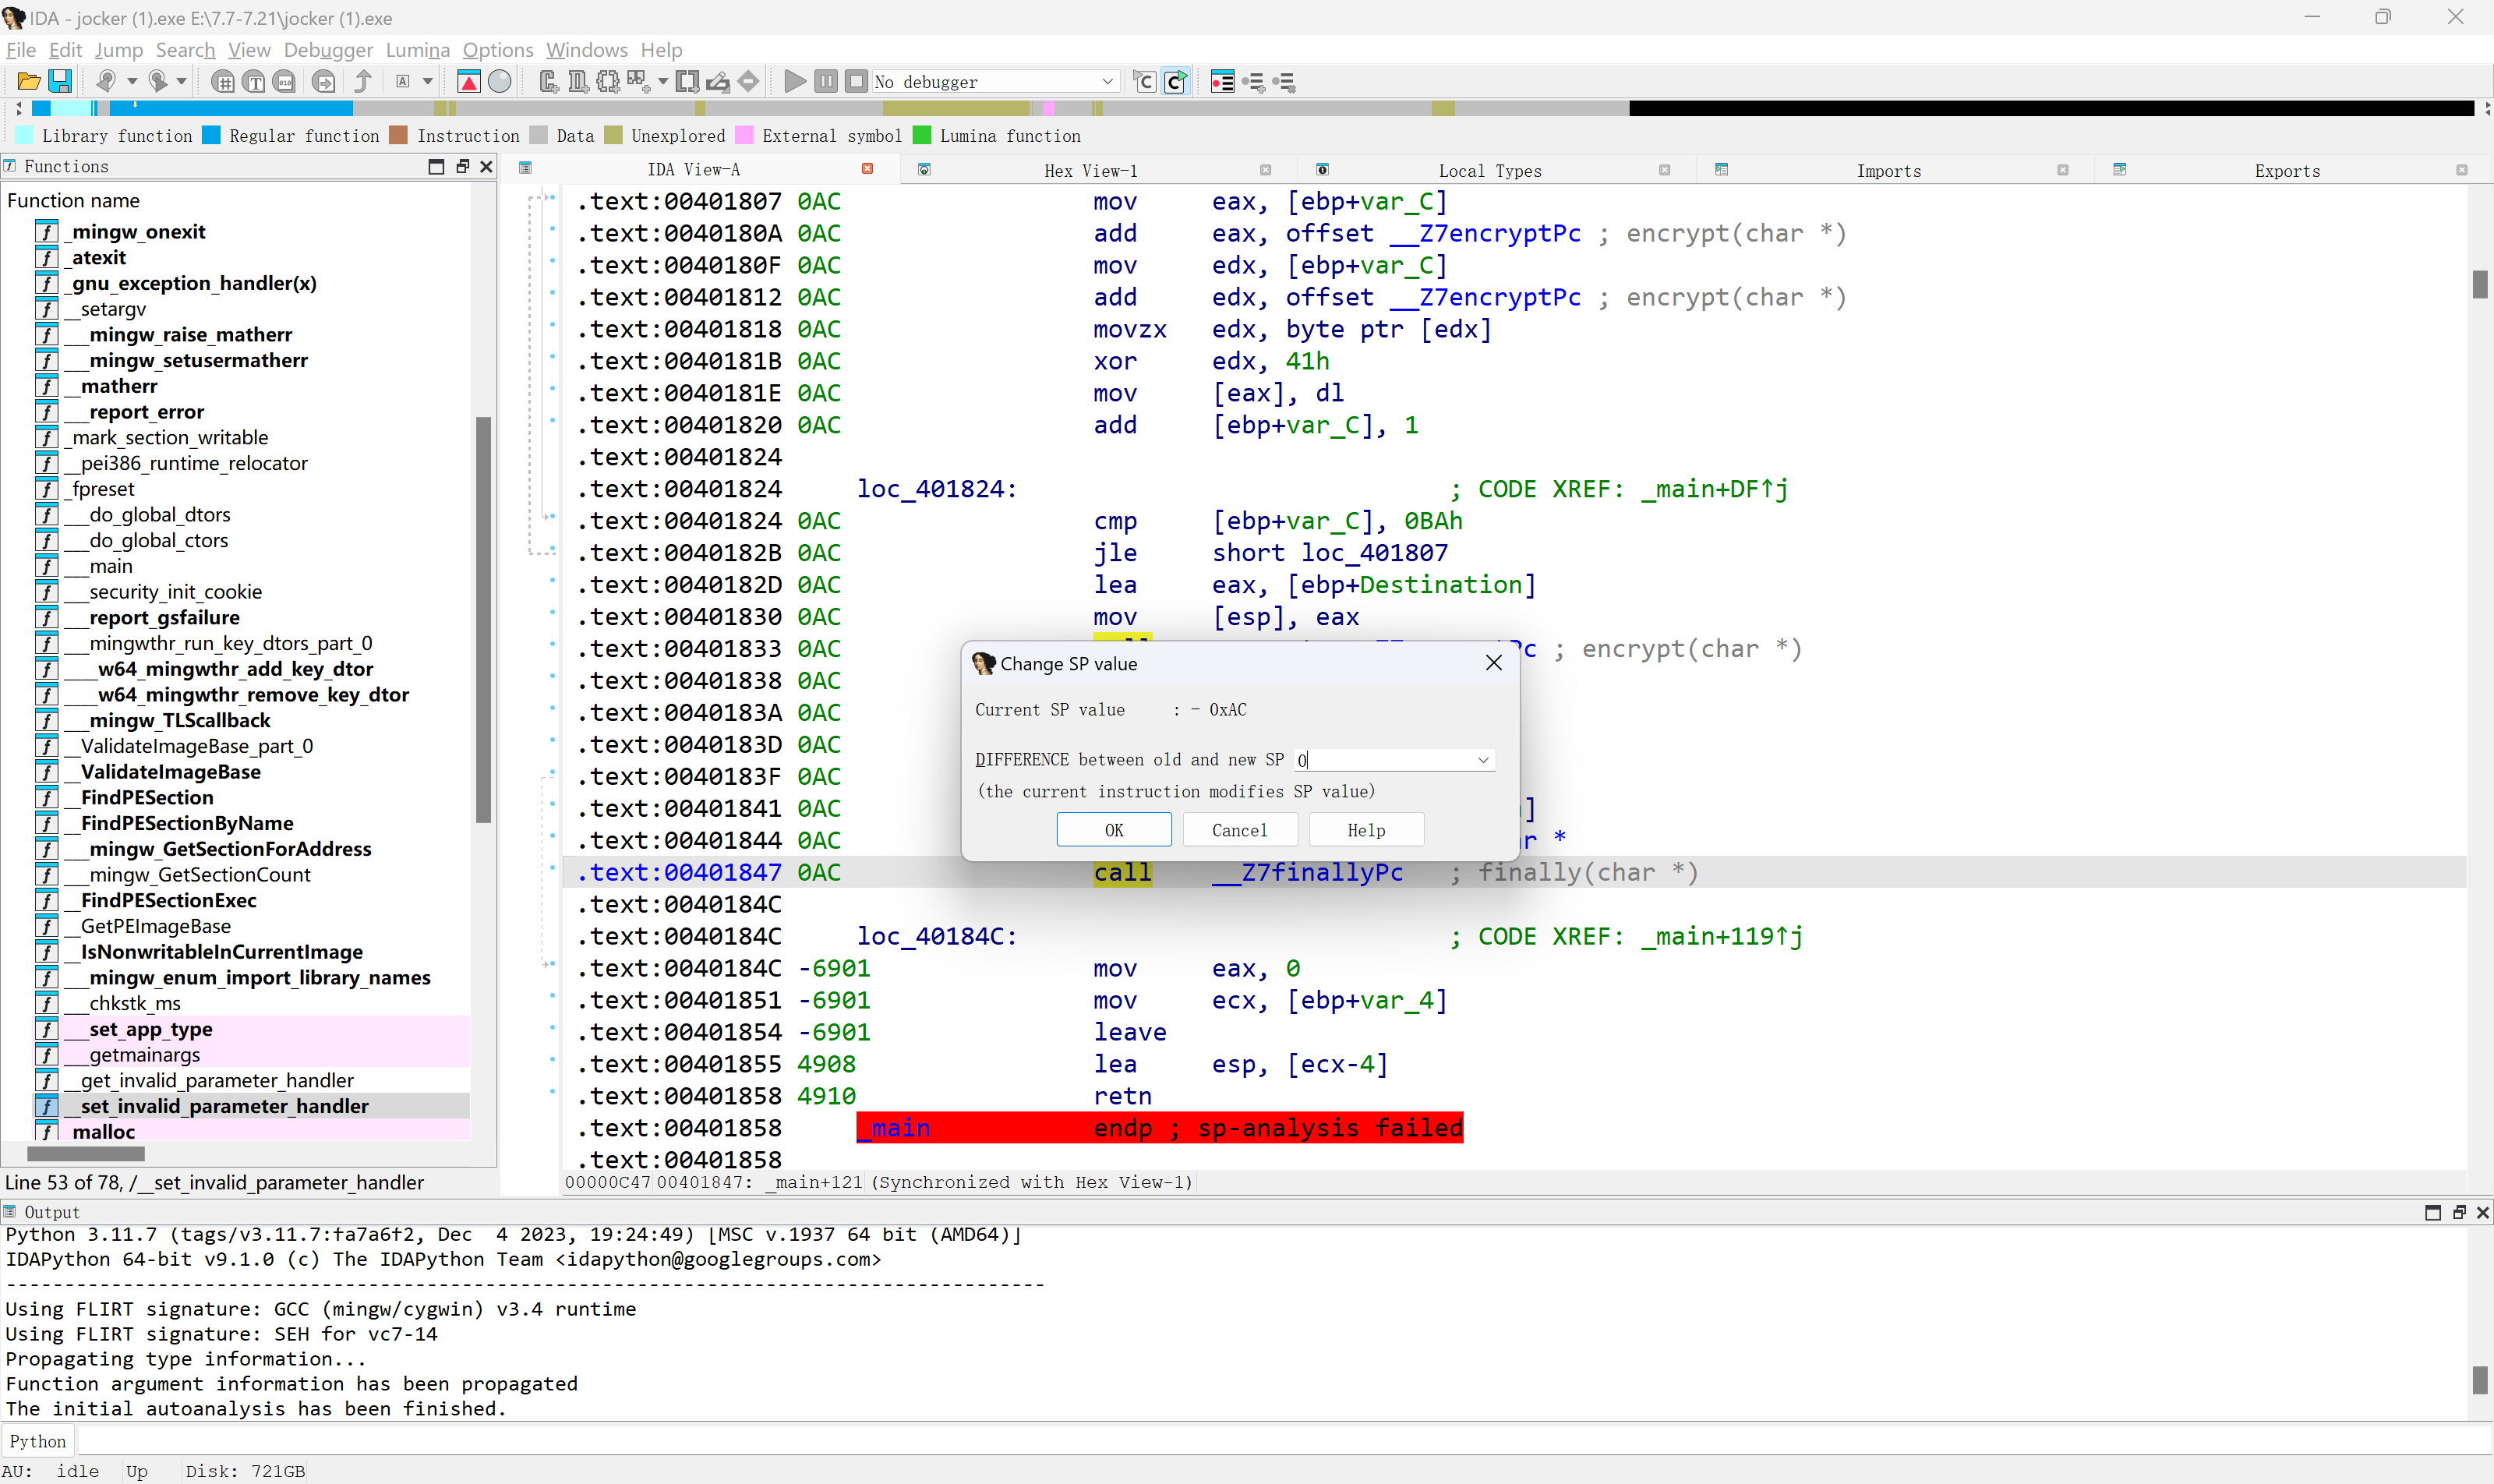Click the pause process toolbar icon
This screenshot has height=1484, width=2494.
[x=825, y=82]
